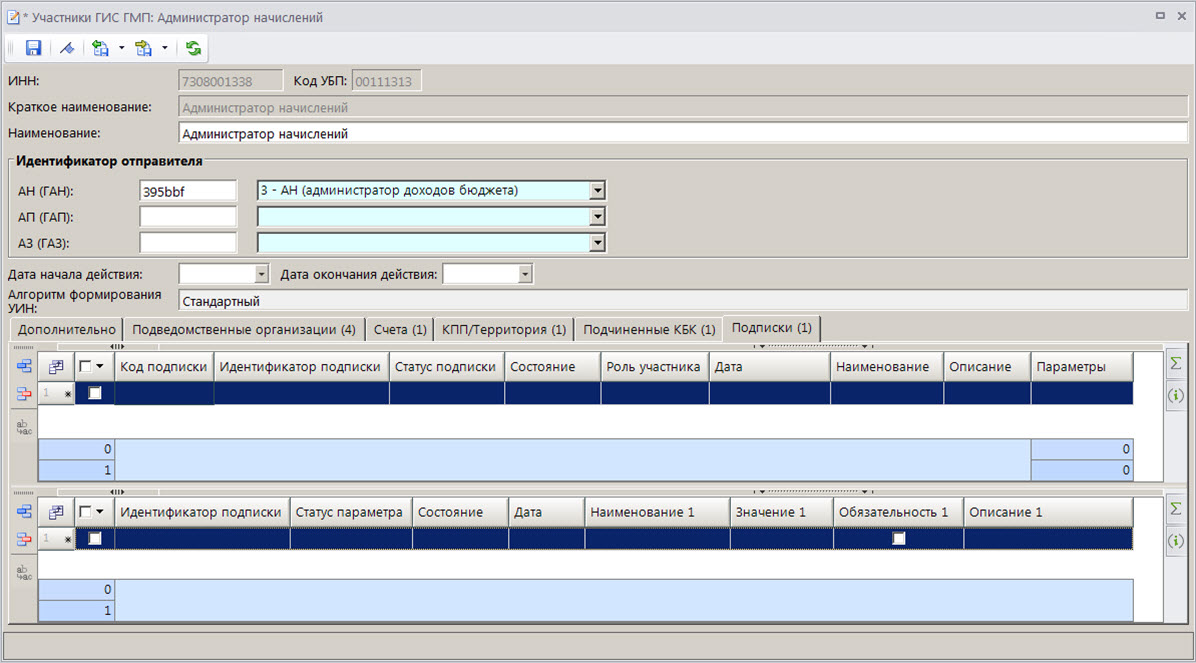Click the add row icon in the upper subscriptions grid
Screen dimensions: 1196x663
tap(24, 367)
